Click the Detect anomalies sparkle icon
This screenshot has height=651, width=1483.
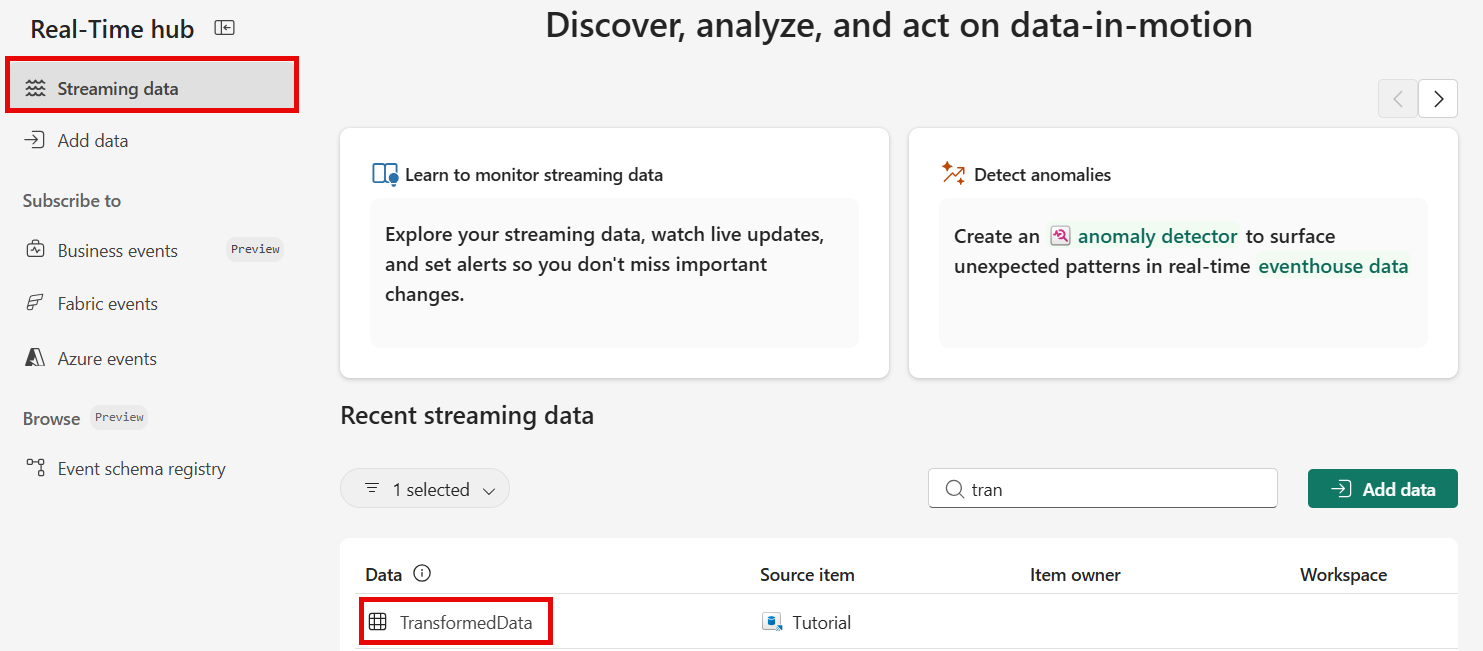click(953, 174)
